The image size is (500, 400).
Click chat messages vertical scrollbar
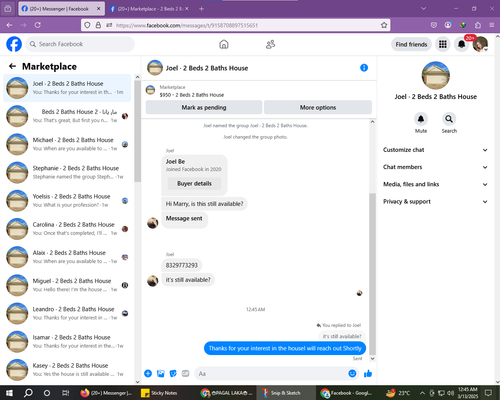coord(372,273)
